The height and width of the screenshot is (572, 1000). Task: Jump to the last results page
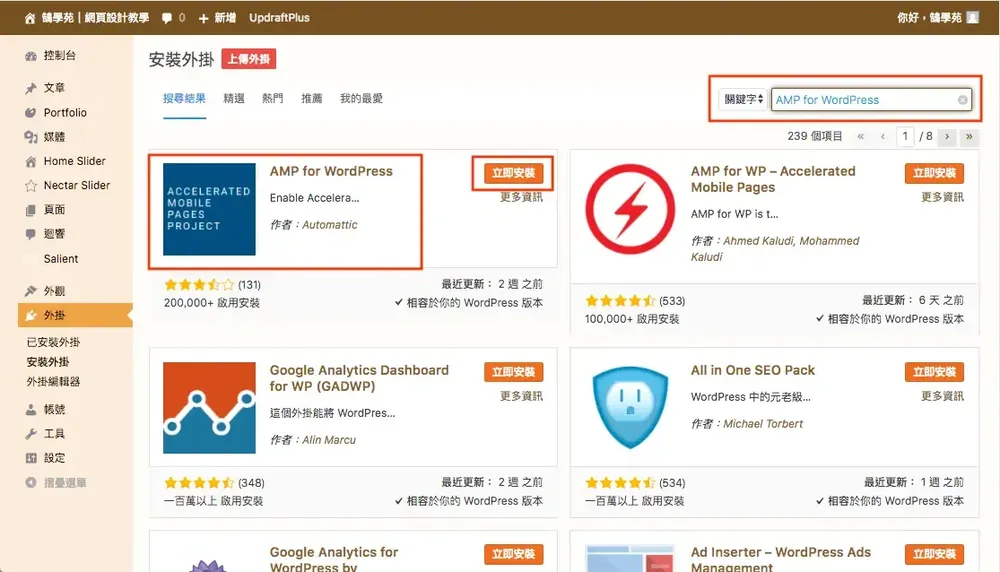pyautogui.click(x=969, y=136)
